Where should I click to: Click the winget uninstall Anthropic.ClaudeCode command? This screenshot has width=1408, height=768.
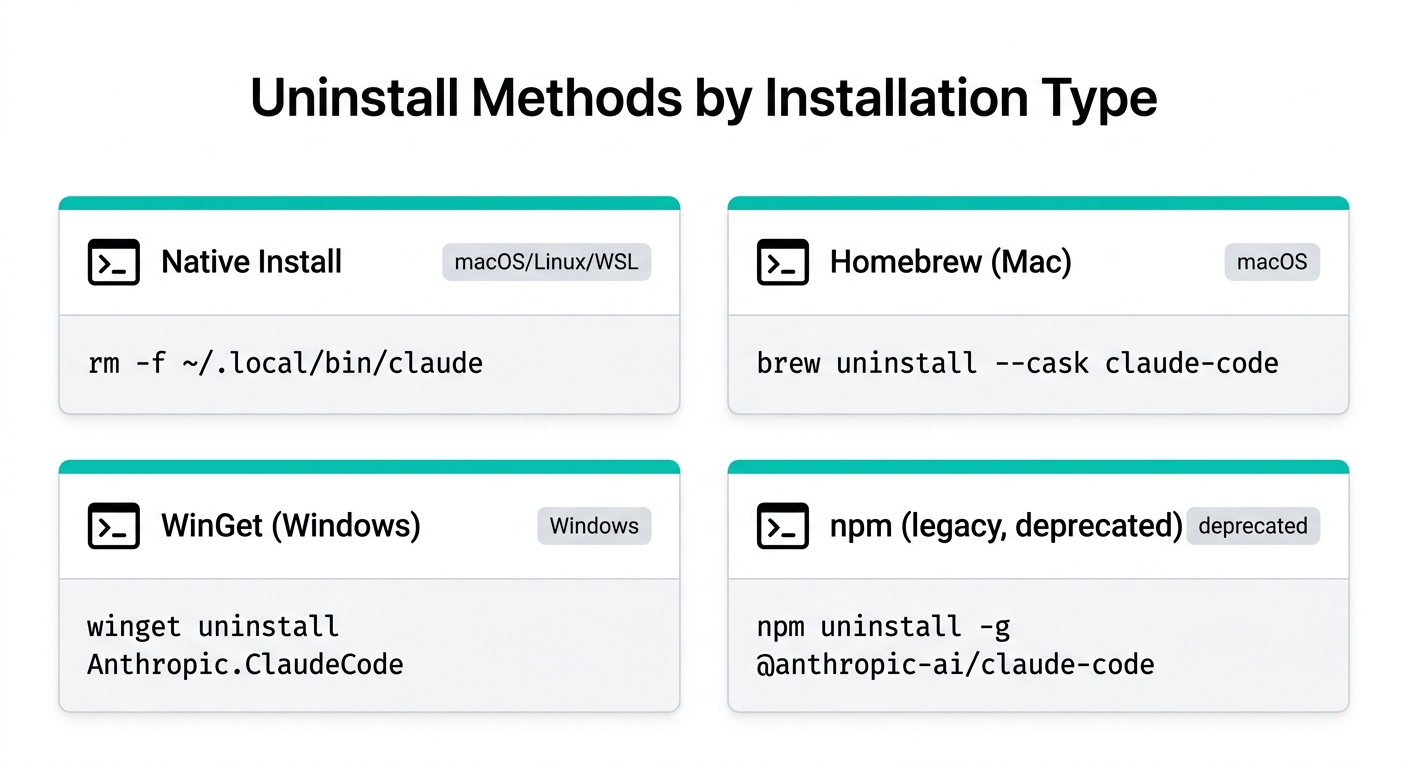(x=245, y=645)
